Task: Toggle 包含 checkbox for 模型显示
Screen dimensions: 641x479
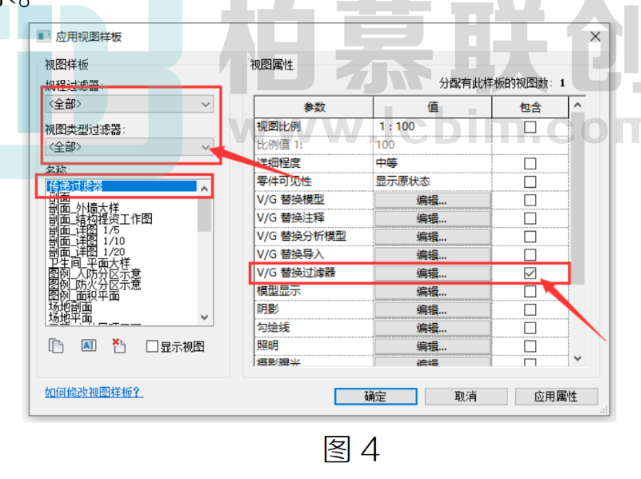Action: point(530,291)
